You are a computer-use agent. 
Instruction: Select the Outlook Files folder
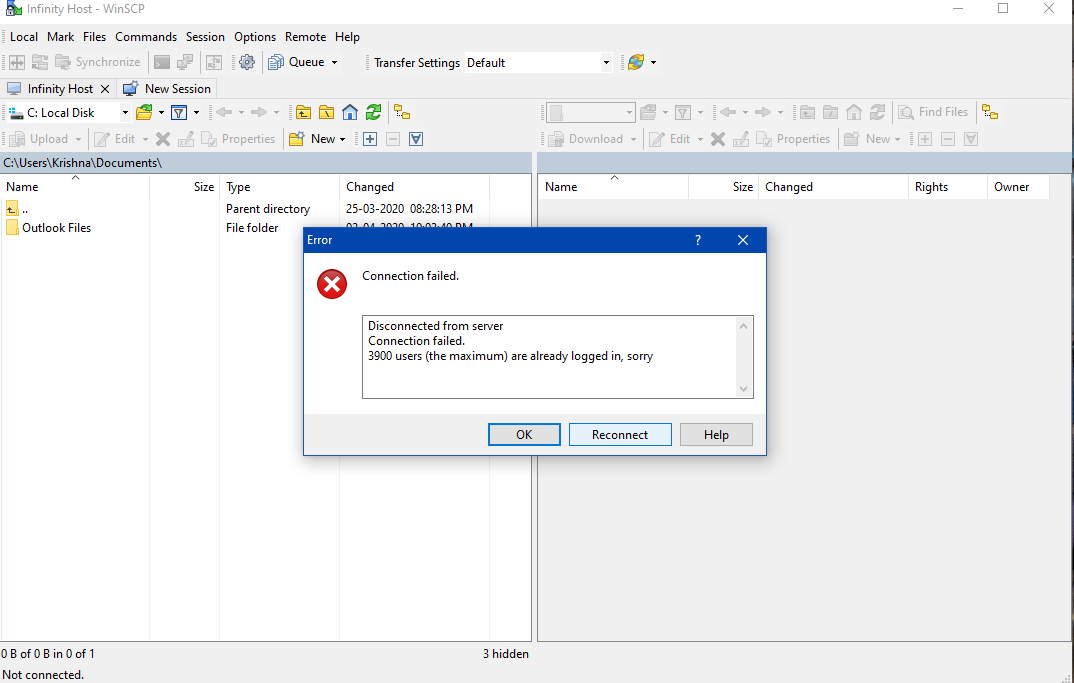[x=56, y=228]
